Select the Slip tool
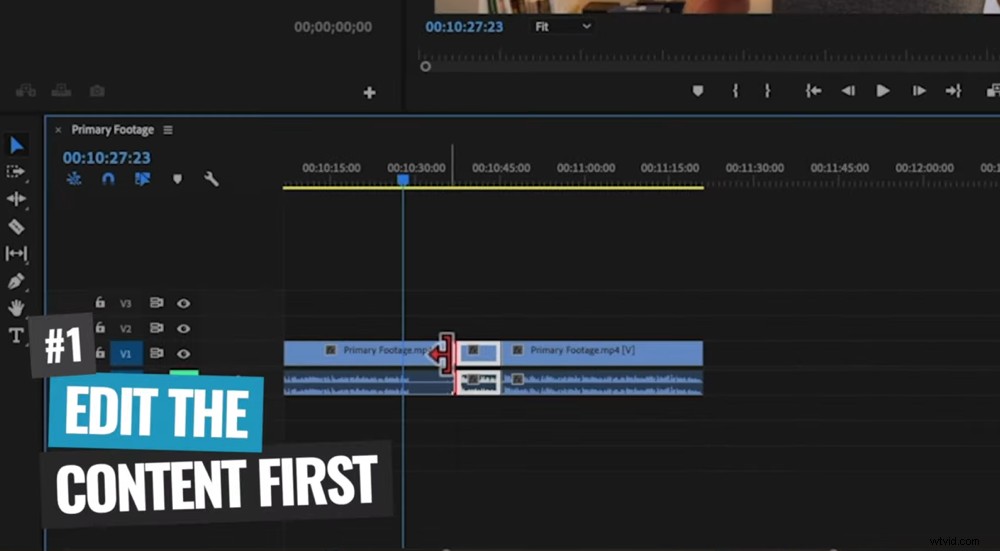Image resolution: width=1000 pixels, height=551 pixels. point(16,254)
